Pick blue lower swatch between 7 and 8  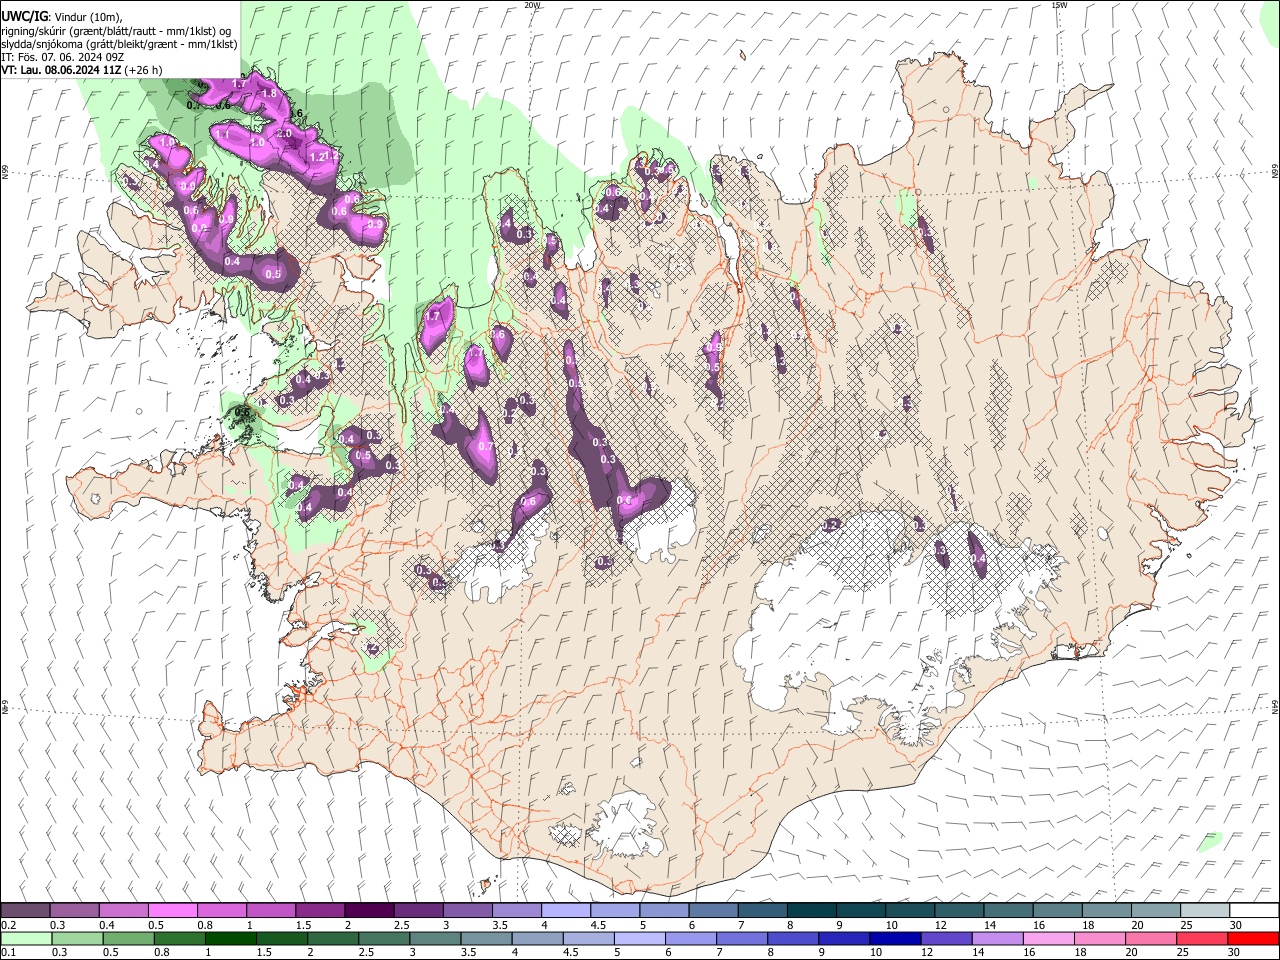[x=742, y=938]
